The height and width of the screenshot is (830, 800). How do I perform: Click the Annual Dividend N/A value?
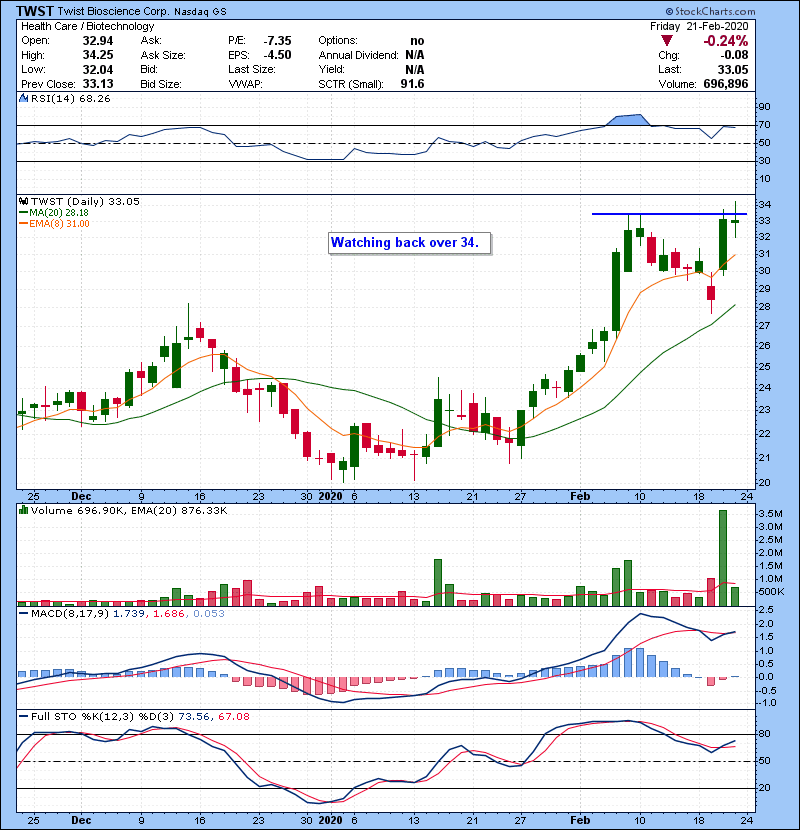click(x=415, y=55)
